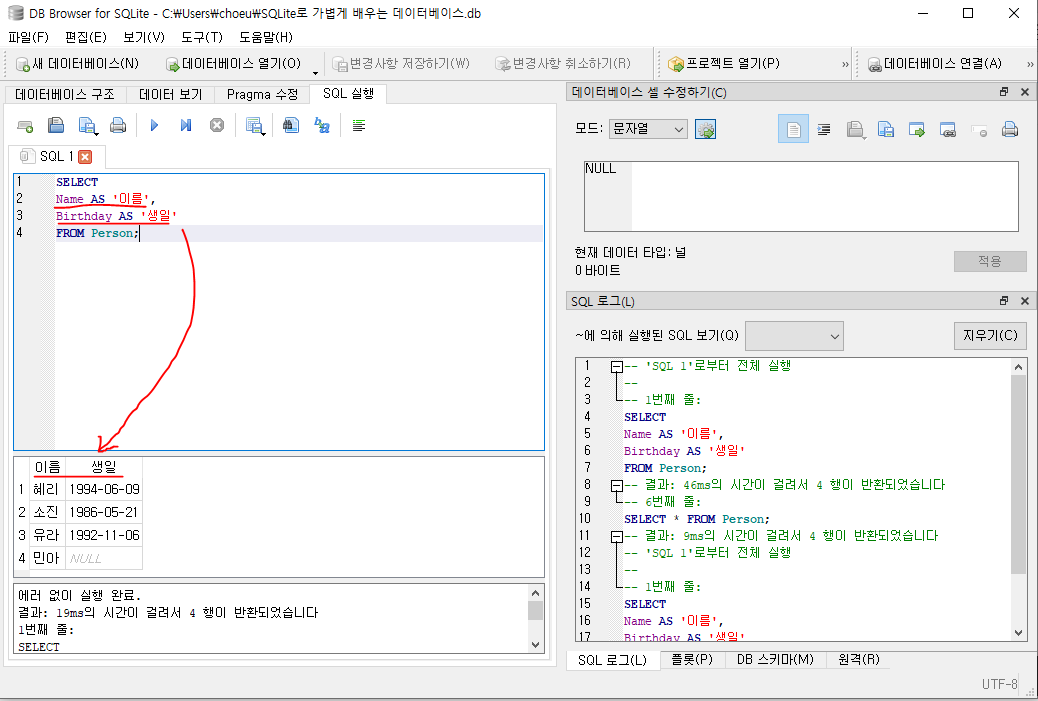1038x701 pixels.
Task: Print the SQL editor contents
Action: point(118,125)
